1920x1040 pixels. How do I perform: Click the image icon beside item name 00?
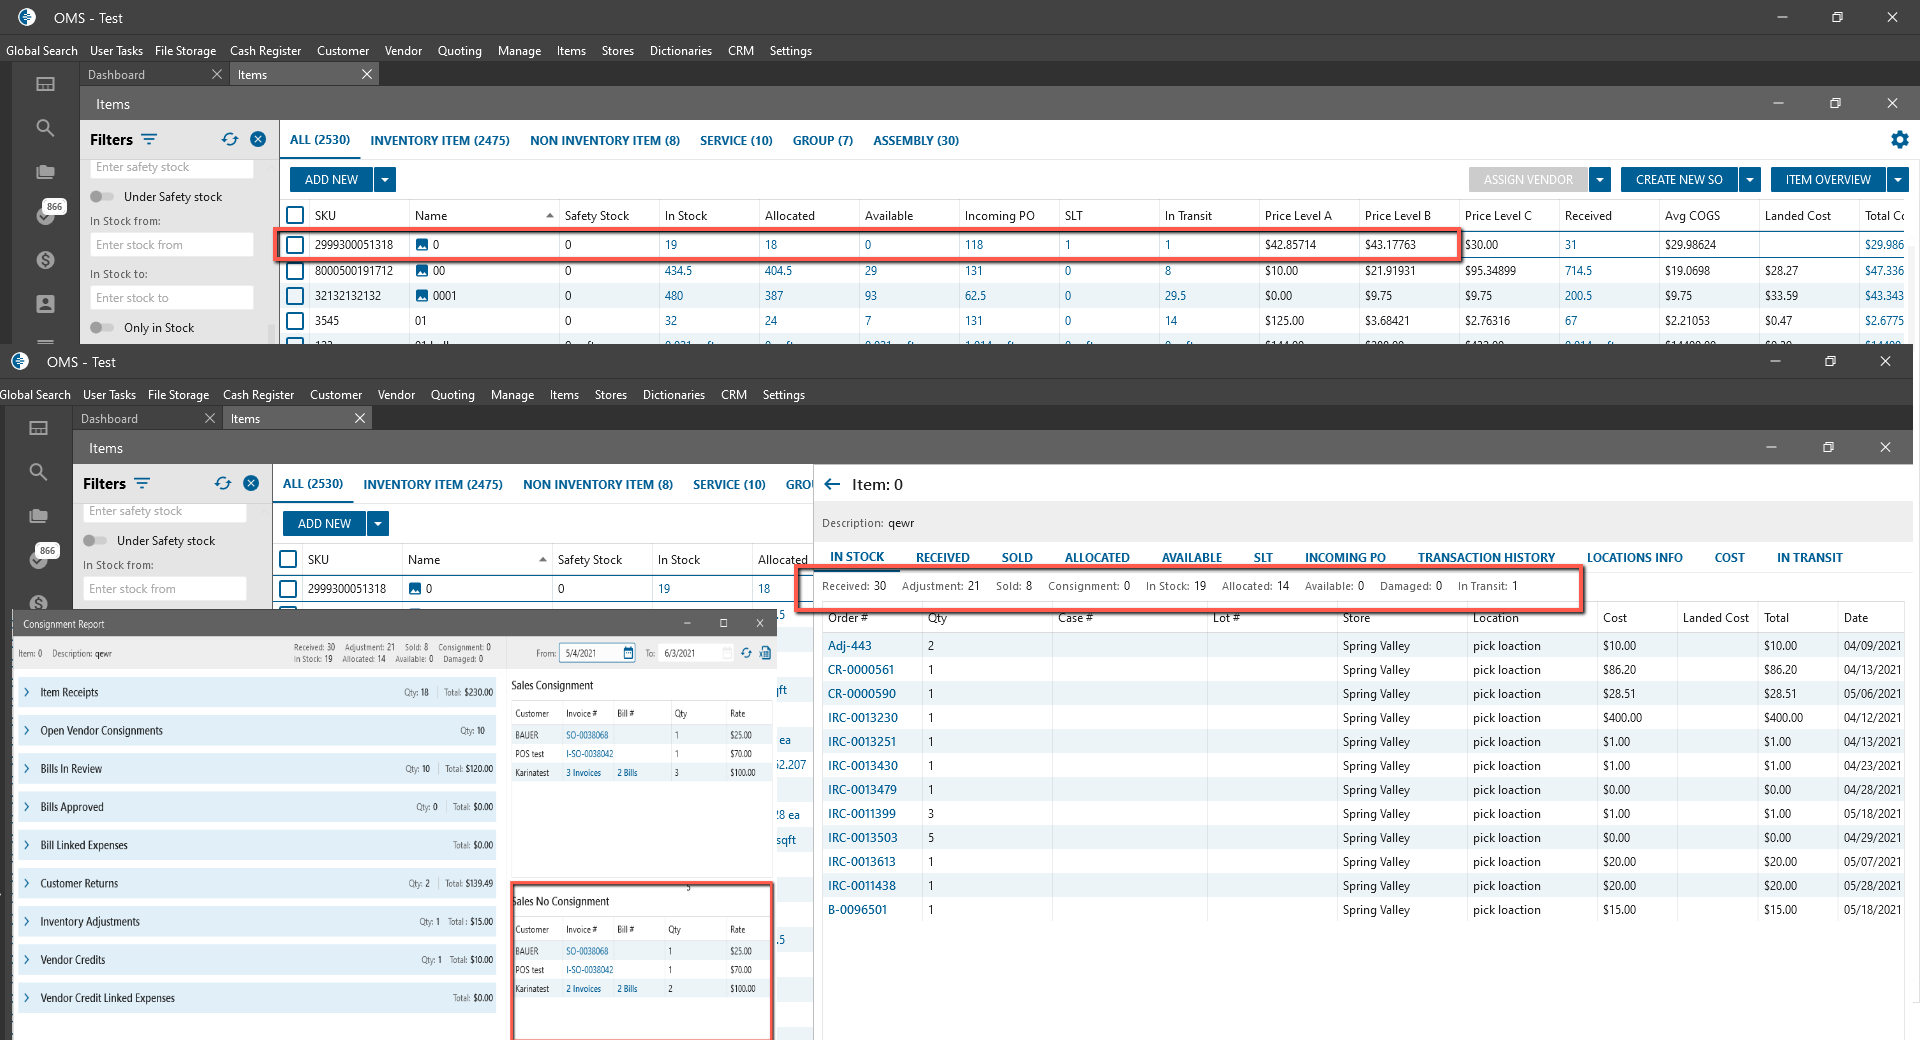[422, 271]
